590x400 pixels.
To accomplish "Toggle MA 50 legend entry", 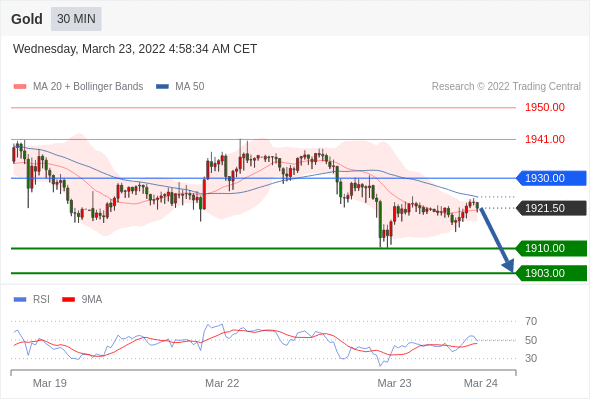I will click(180, 87).
